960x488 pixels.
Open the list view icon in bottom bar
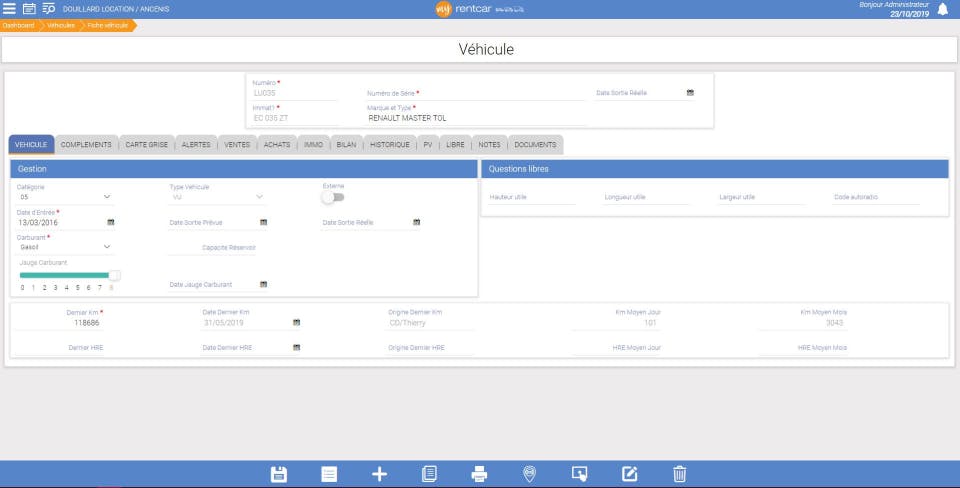(x=329, y=474)
